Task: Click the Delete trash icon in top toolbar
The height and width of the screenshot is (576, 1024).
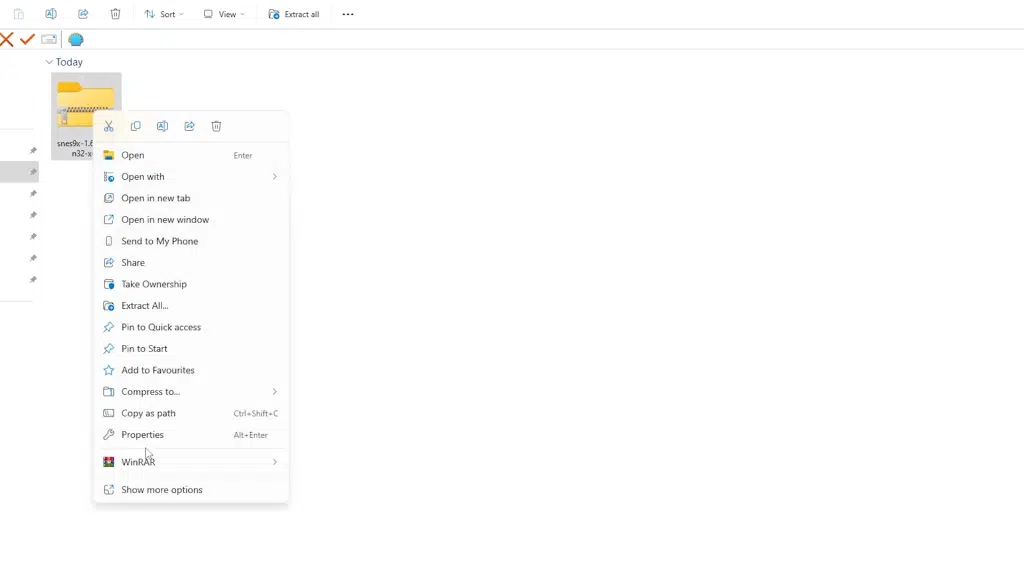Action: coord(115,14)
